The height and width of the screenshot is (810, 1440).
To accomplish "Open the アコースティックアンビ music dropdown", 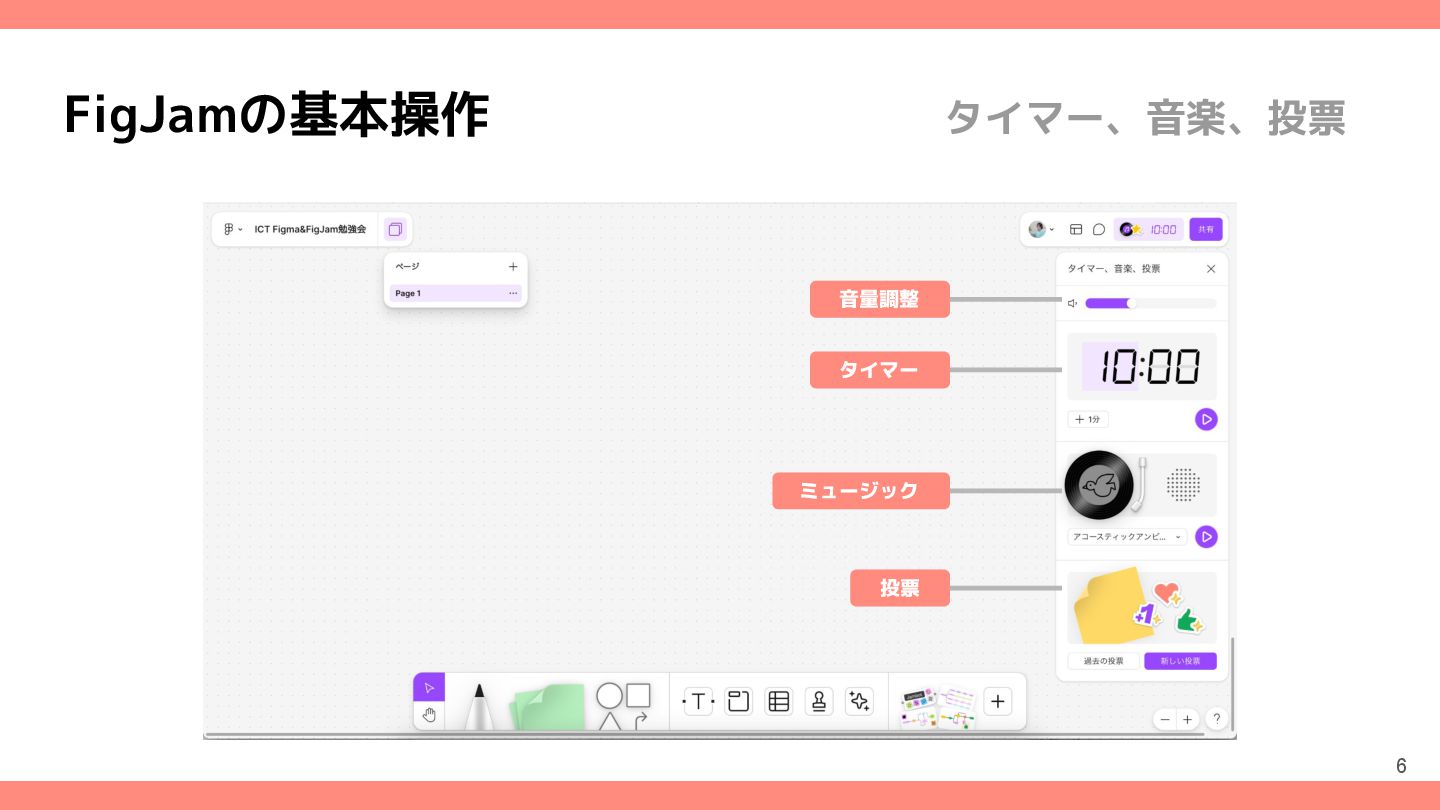I will coord(1127,537).
